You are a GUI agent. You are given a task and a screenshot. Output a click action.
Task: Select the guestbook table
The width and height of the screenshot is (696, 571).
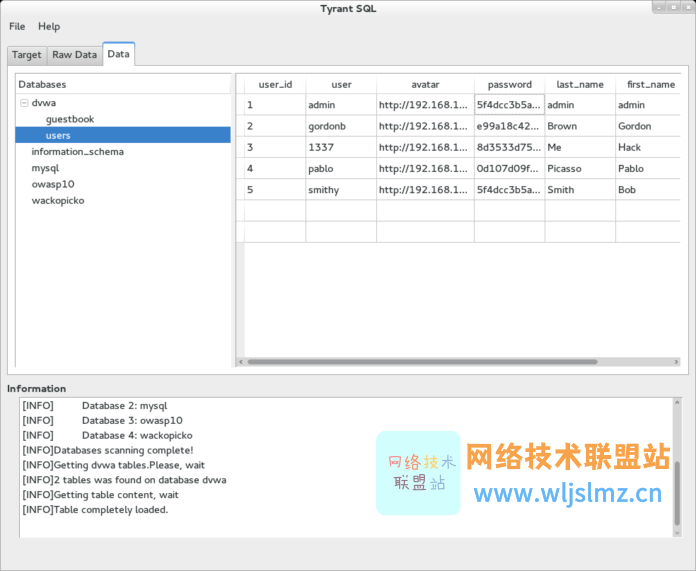pos(70,119)
